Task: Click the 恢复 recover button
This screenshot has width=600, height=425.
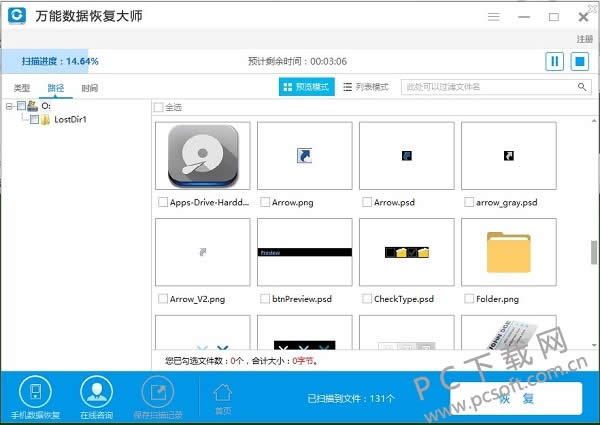Action: [516, 399]
